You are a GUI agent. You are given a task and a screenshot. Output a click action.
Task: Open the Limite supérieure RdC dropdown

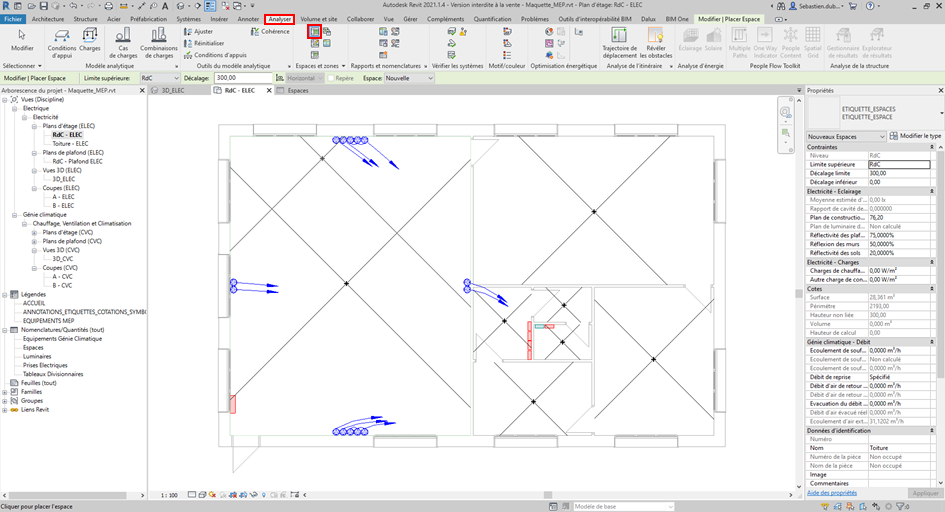point(158,78)
